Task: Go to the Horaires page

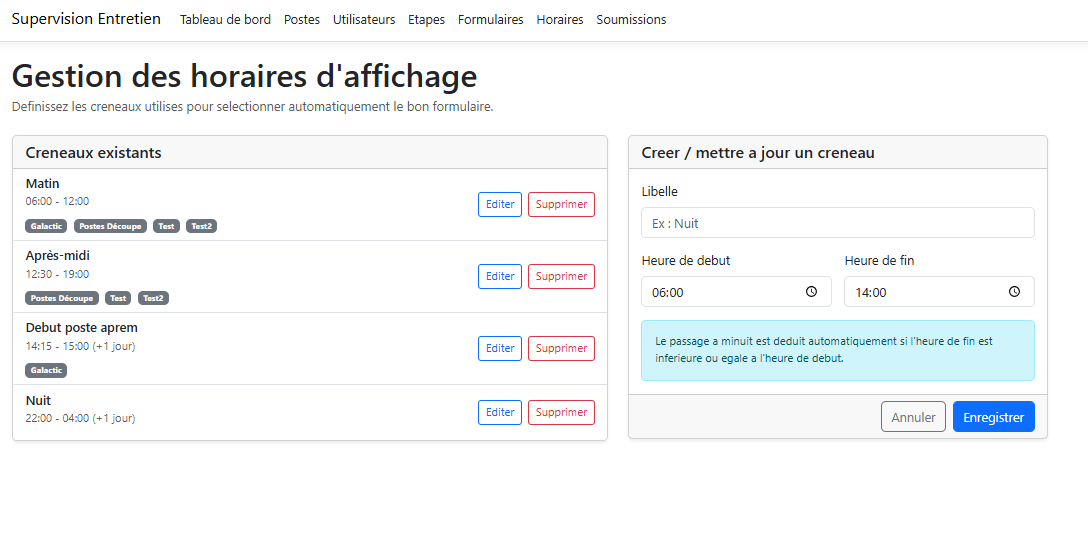Action: click(559, 20)
